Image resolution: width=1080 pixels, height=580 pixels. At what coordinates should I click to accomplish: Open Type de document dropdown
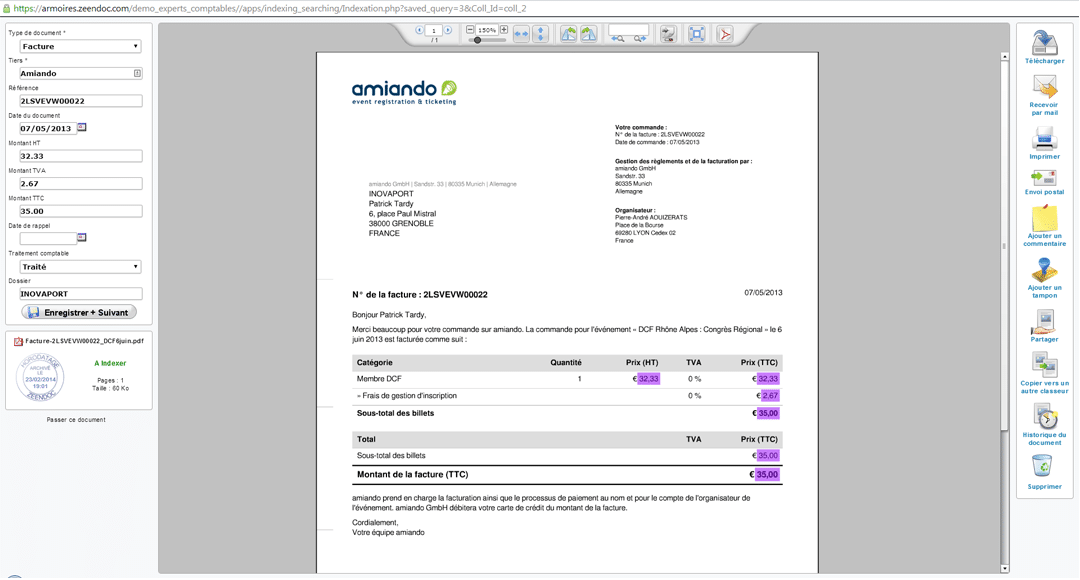pyautogui.click(x=80, y=46)
